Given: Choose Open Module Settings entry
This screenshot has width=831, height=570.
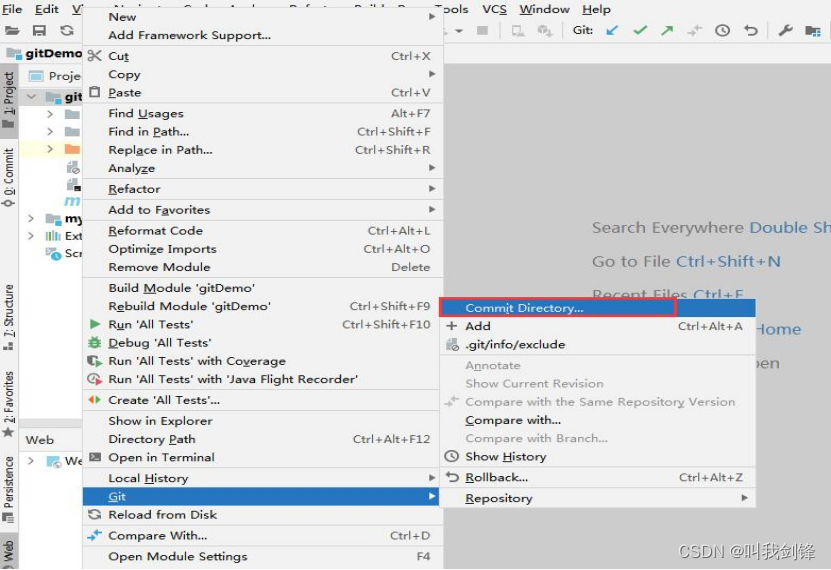Looking at the screenshot, I should (x=263, y=556).
